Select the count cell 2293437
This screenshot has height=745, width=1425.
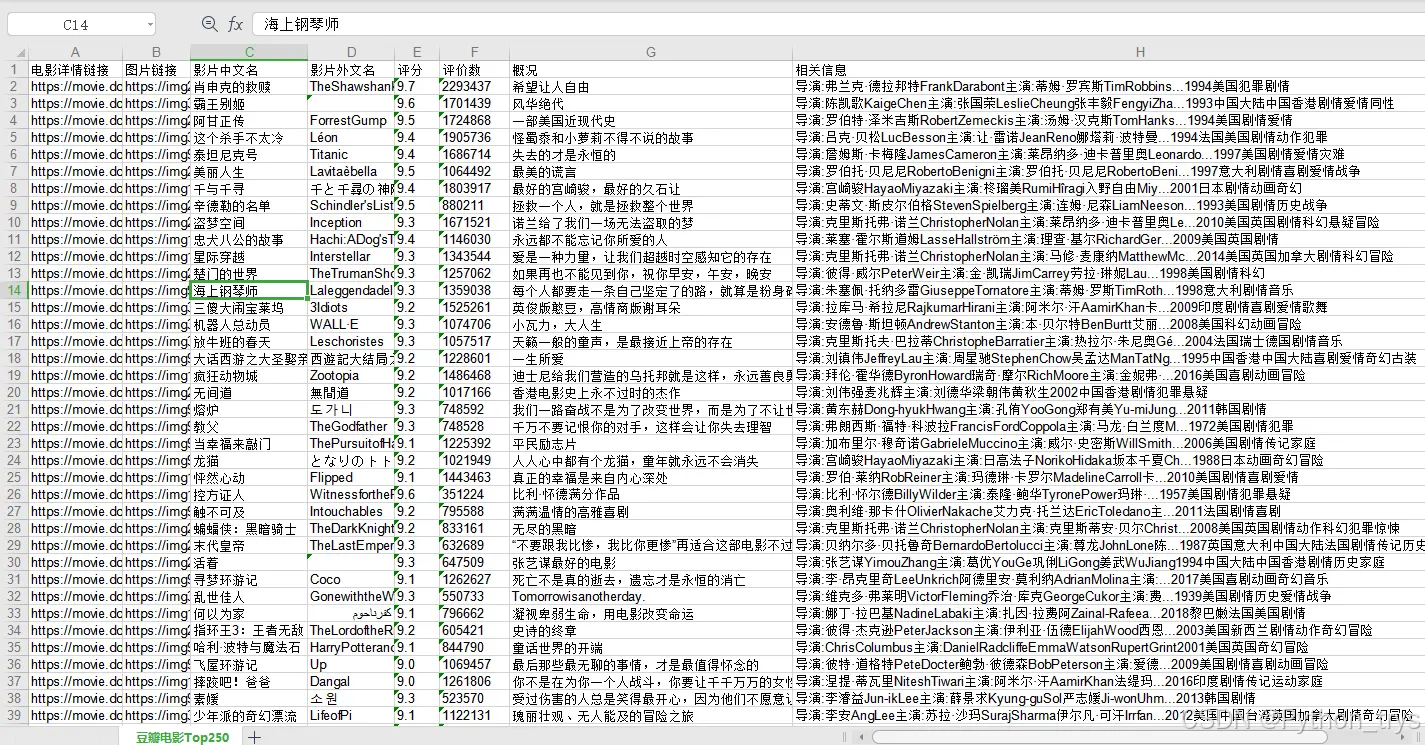(x=474, y=87)
